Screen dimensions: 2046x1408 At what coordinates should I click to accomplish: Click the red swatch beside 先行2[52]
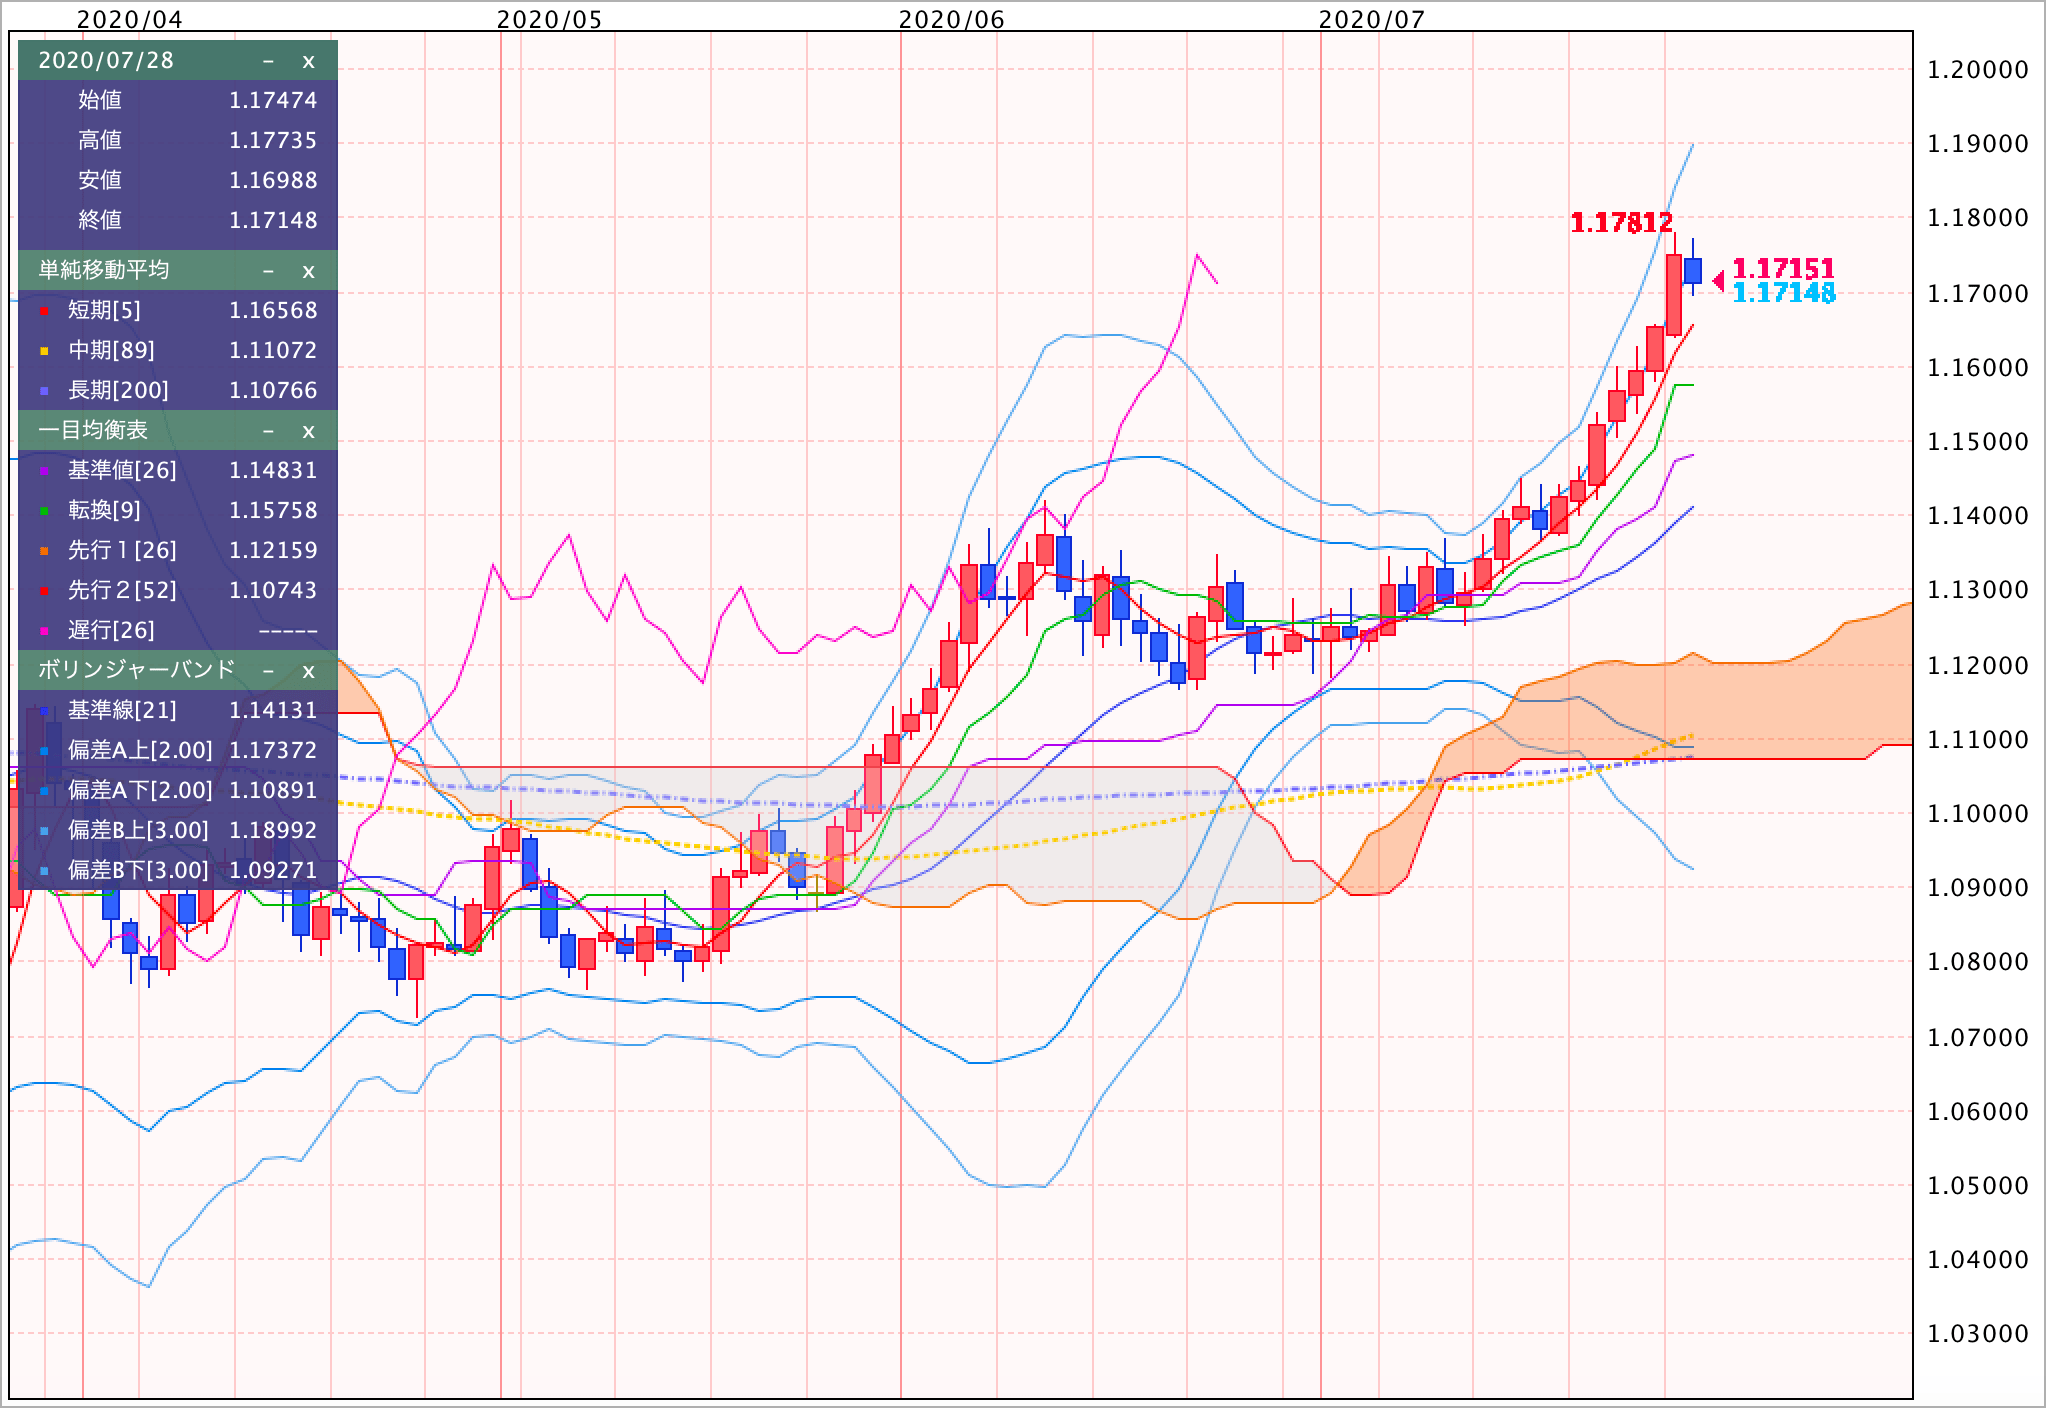click(x=44, y=592)
